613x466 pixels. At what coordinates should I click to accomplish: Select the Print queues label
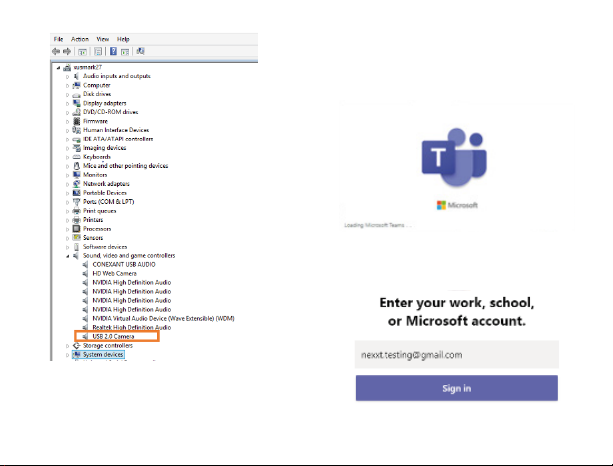100,211
